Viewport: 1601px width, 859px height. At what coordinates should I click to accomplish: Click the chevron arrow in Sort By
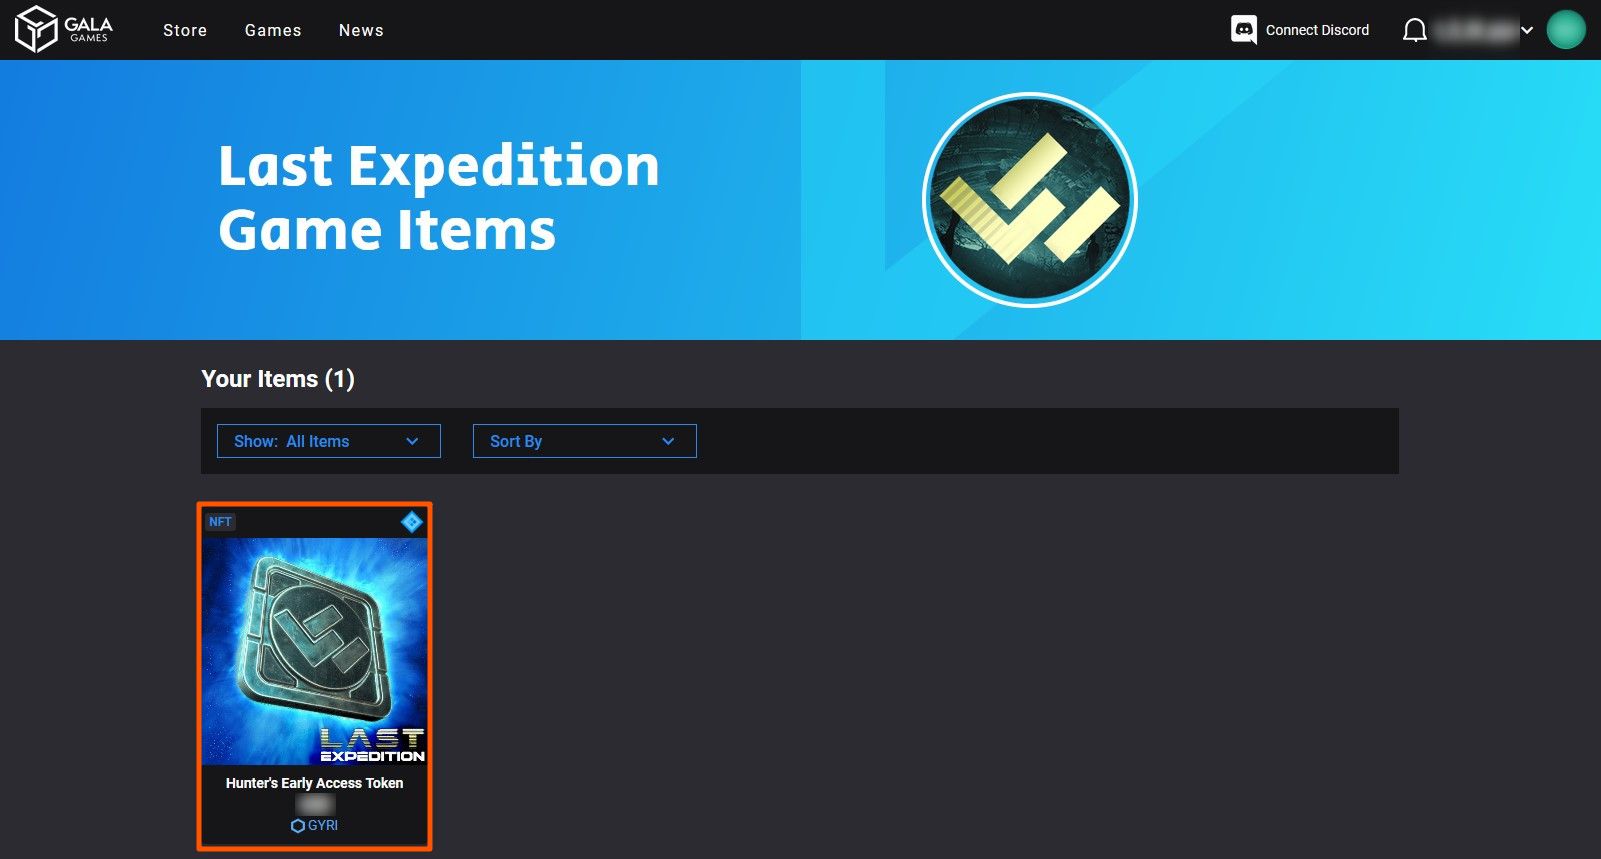[668, 441]
